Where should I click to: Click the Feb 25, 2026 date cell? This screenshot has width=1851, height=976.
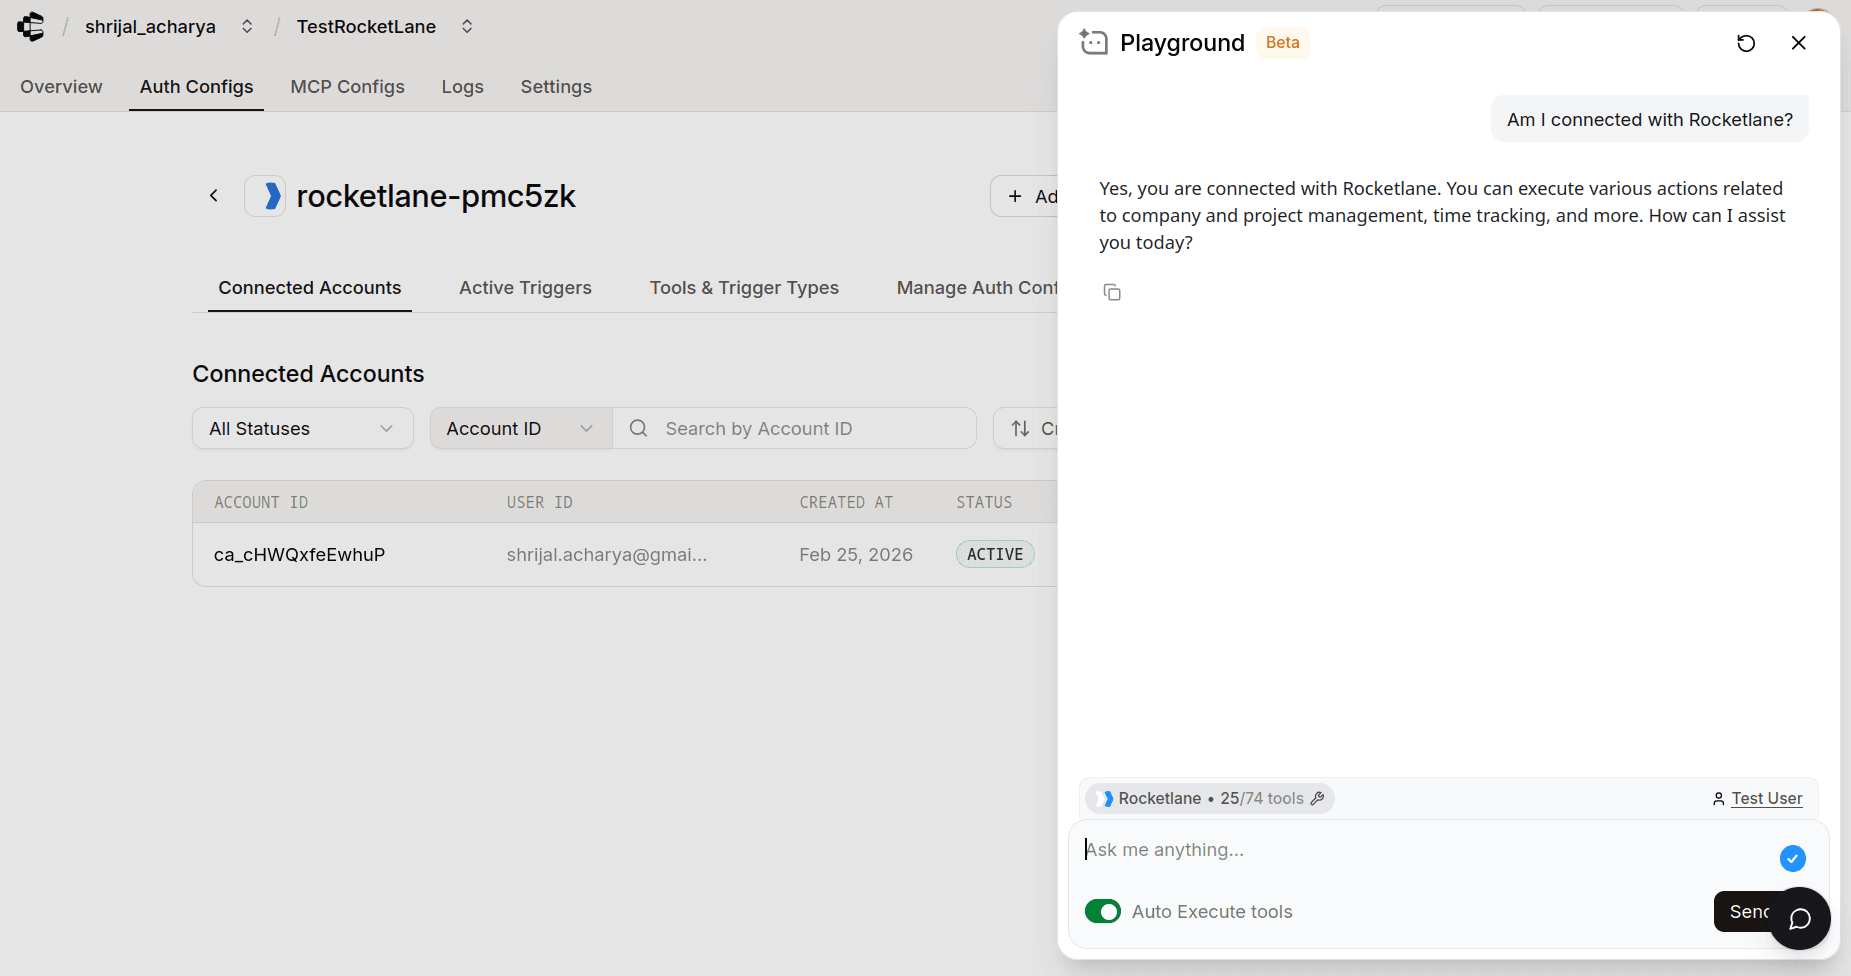point(856,555)
